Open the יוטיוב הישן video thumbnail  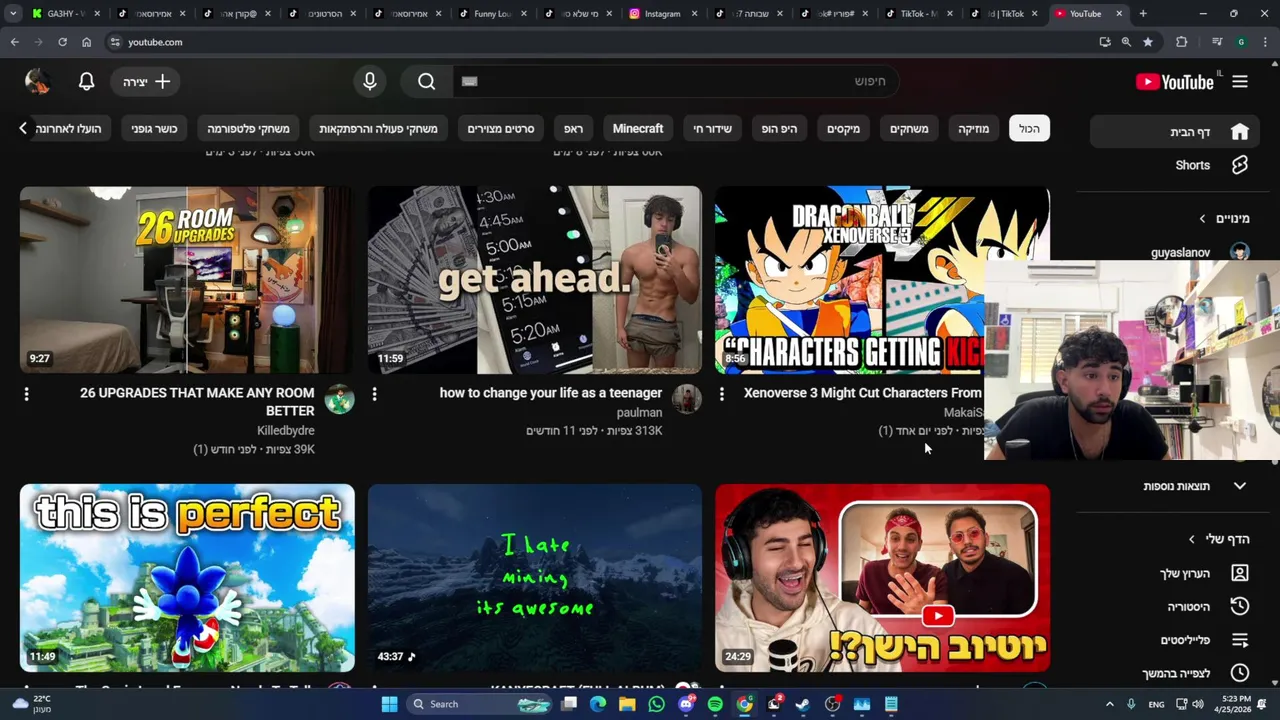[x=882, y=578]
